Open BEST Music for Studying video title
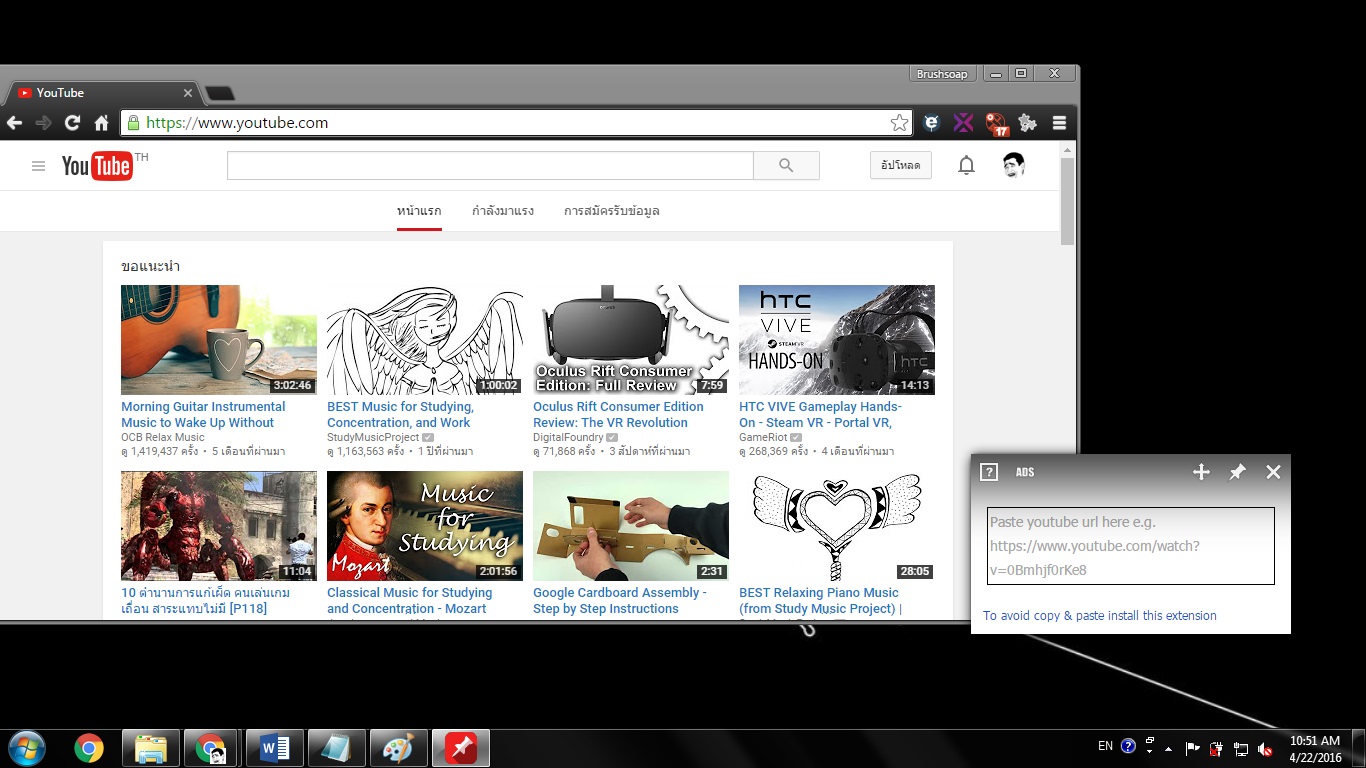 tap(400, 415)
